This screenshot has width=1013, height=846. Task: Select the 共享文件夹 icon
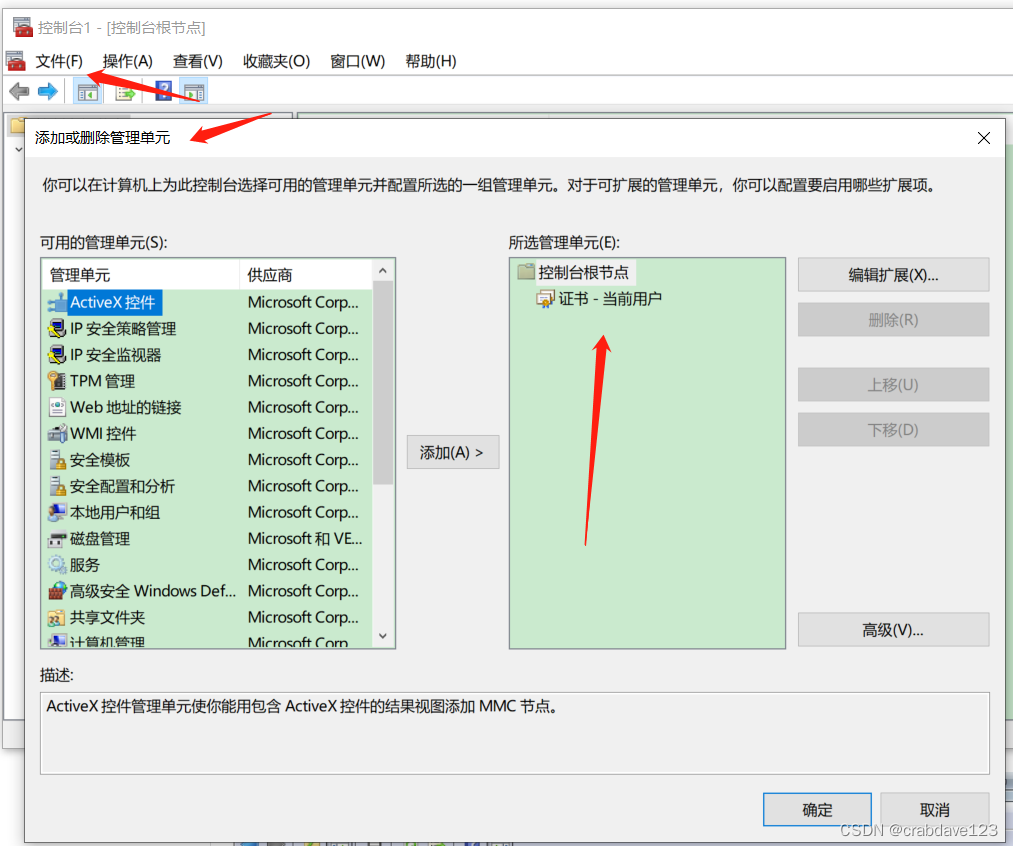coord(57,618)
